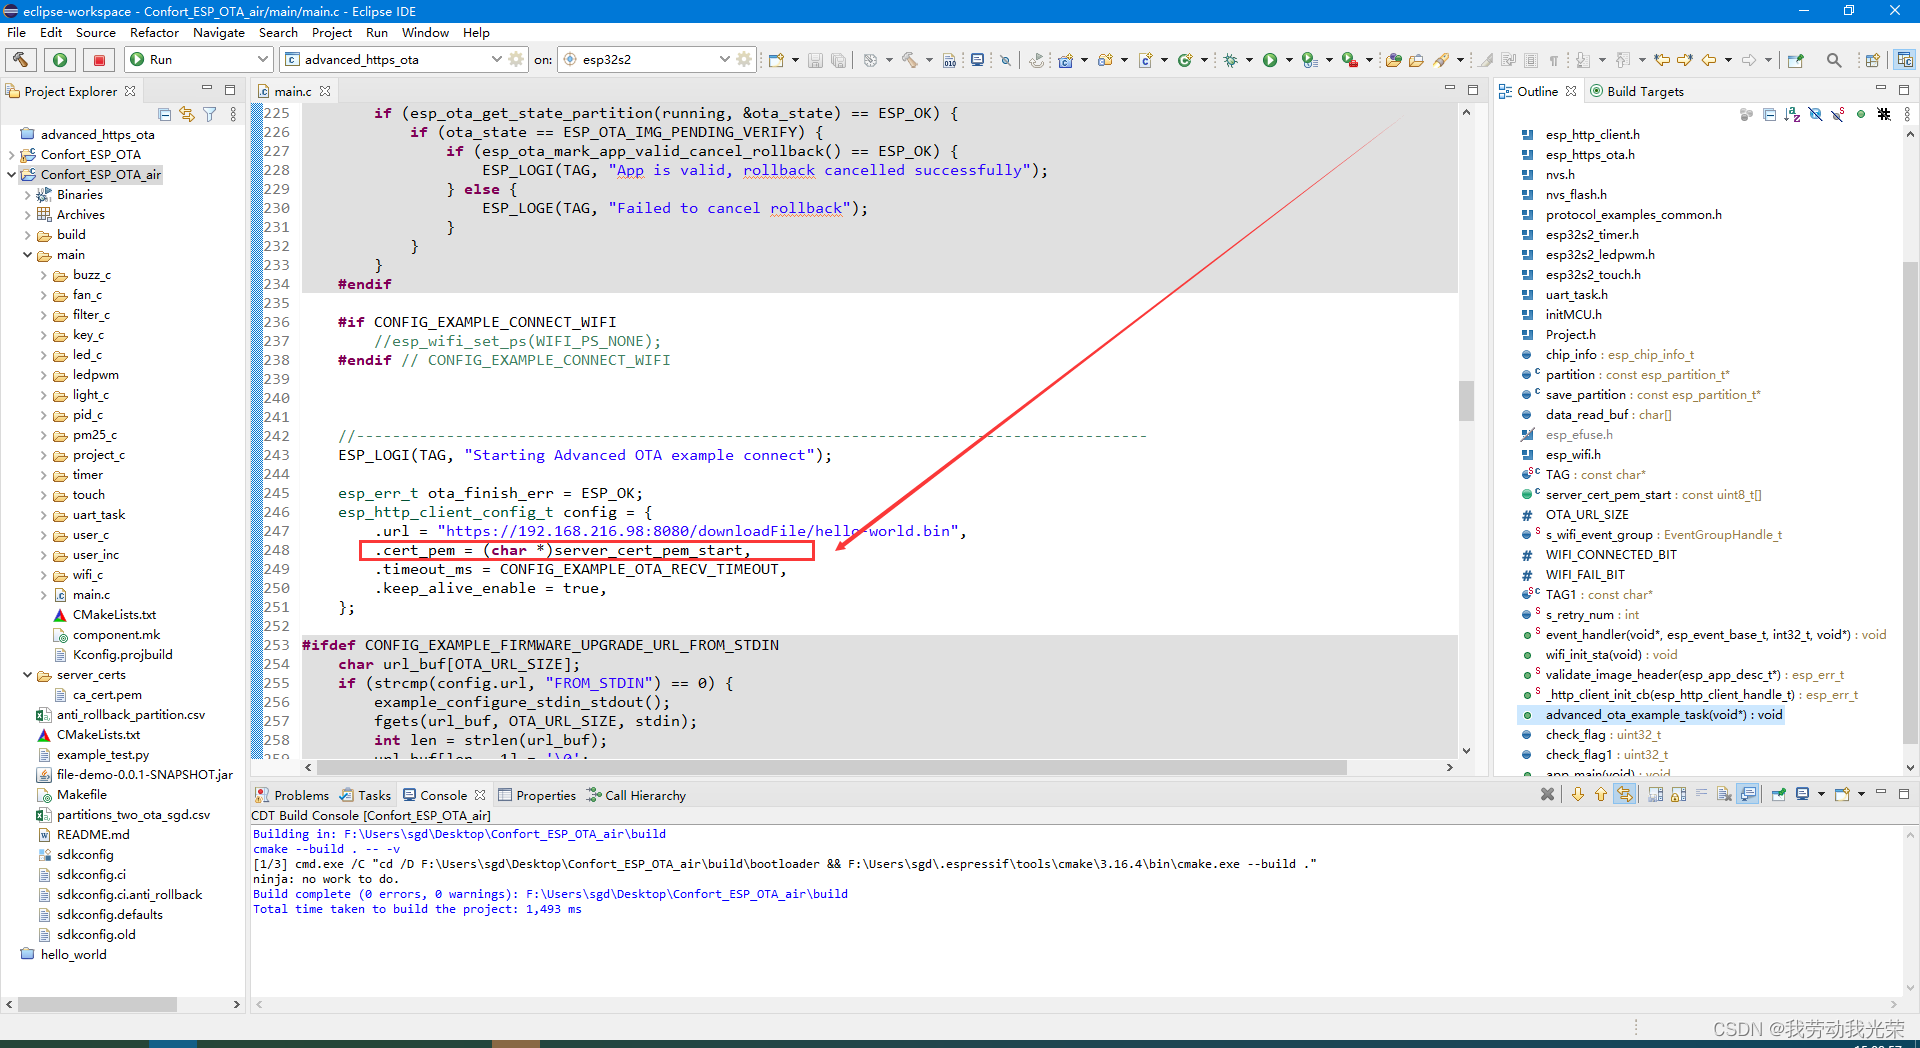Close the Console view tab
1920x1048 pixels.
[480, 795]
